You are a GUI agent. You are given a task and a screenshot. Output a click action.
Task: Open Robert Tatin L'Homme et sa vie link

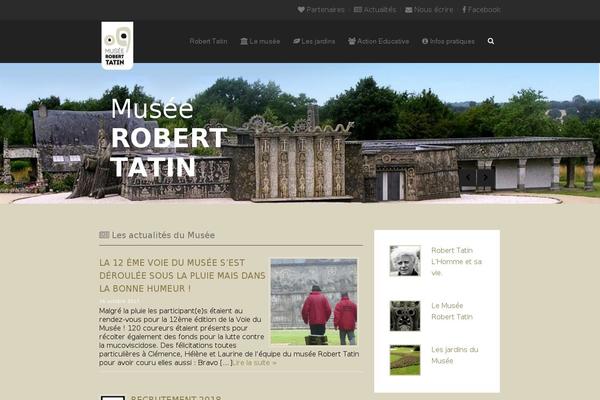click(457, 261)
